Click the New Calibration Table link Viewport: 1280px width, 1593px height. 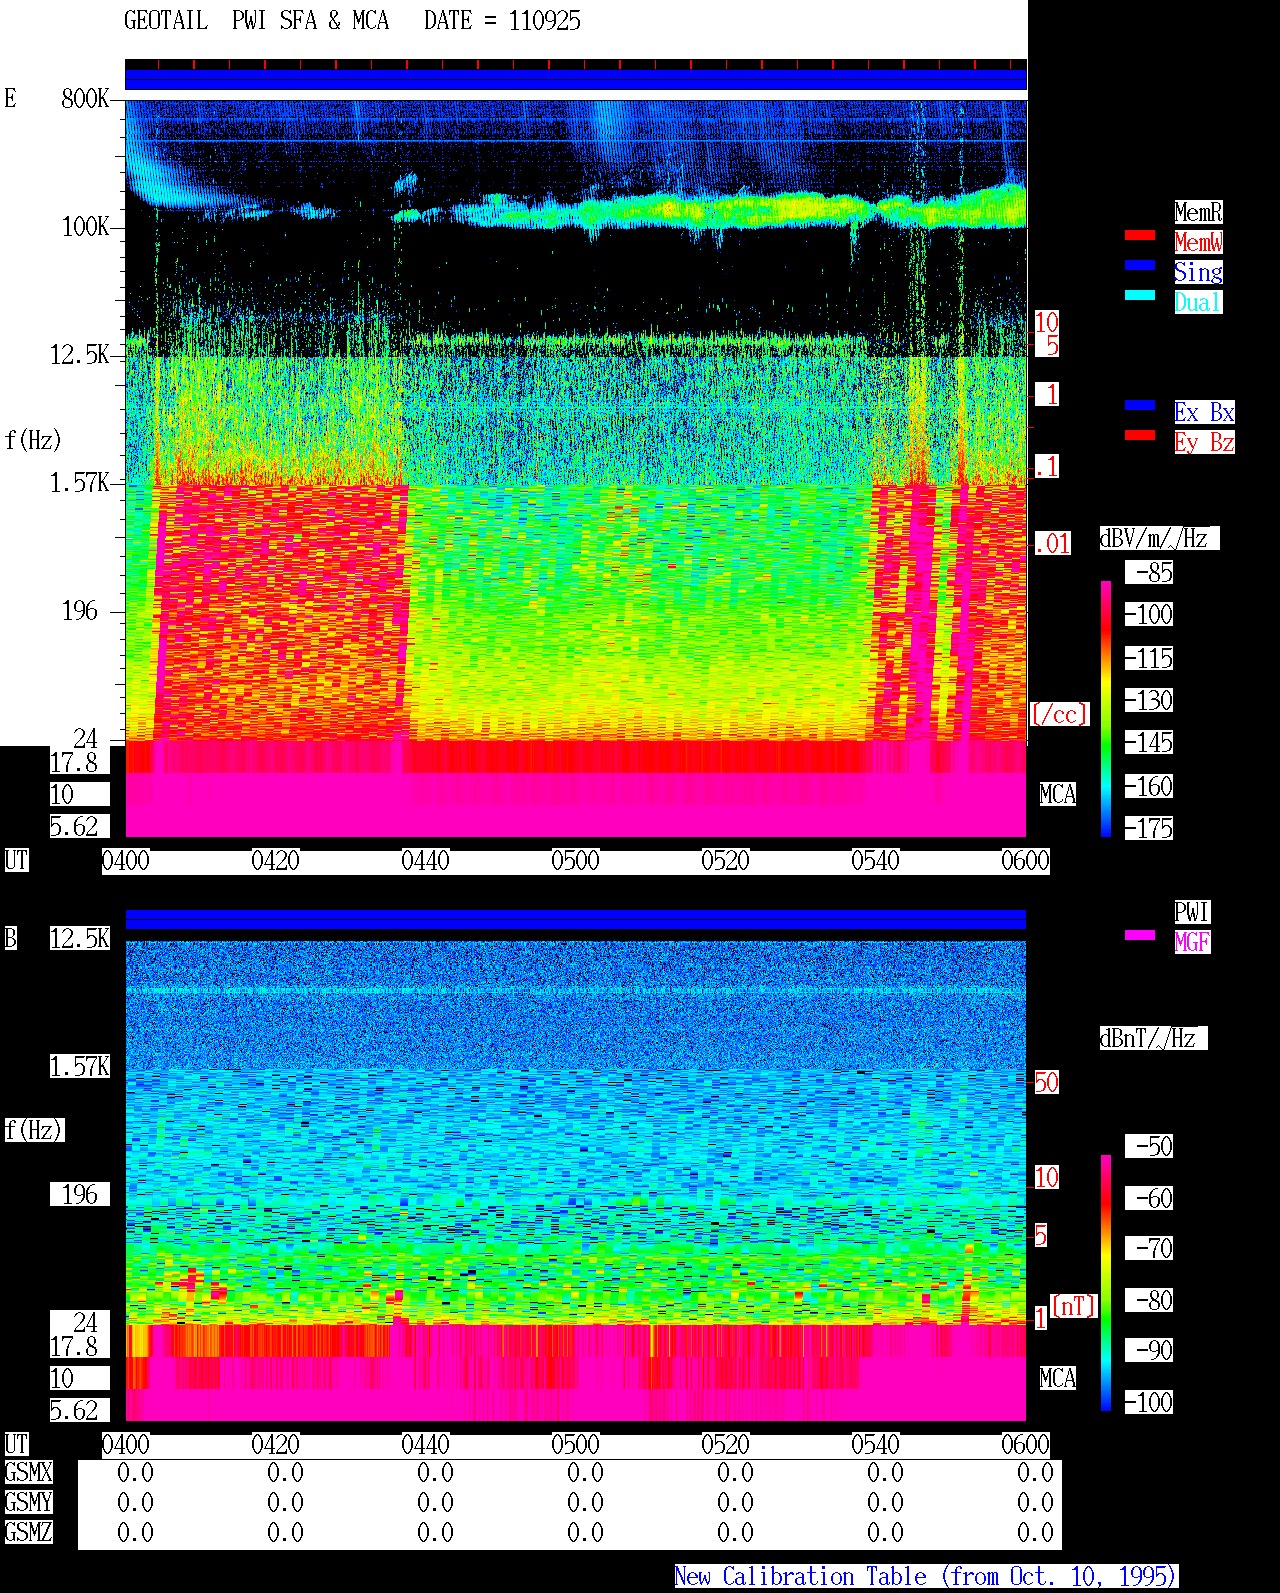click(926, 1576)
